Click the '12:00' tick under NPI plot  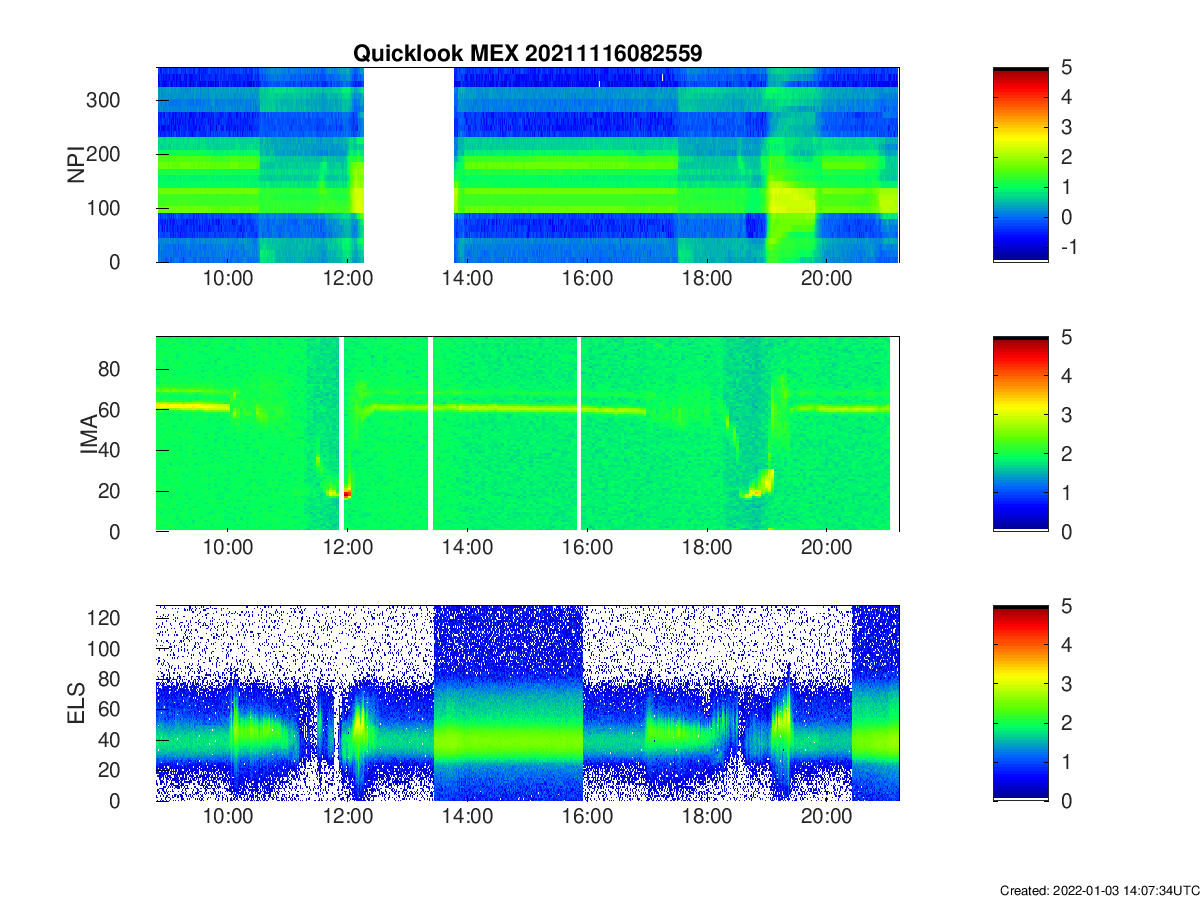click(x=348, y=280)
